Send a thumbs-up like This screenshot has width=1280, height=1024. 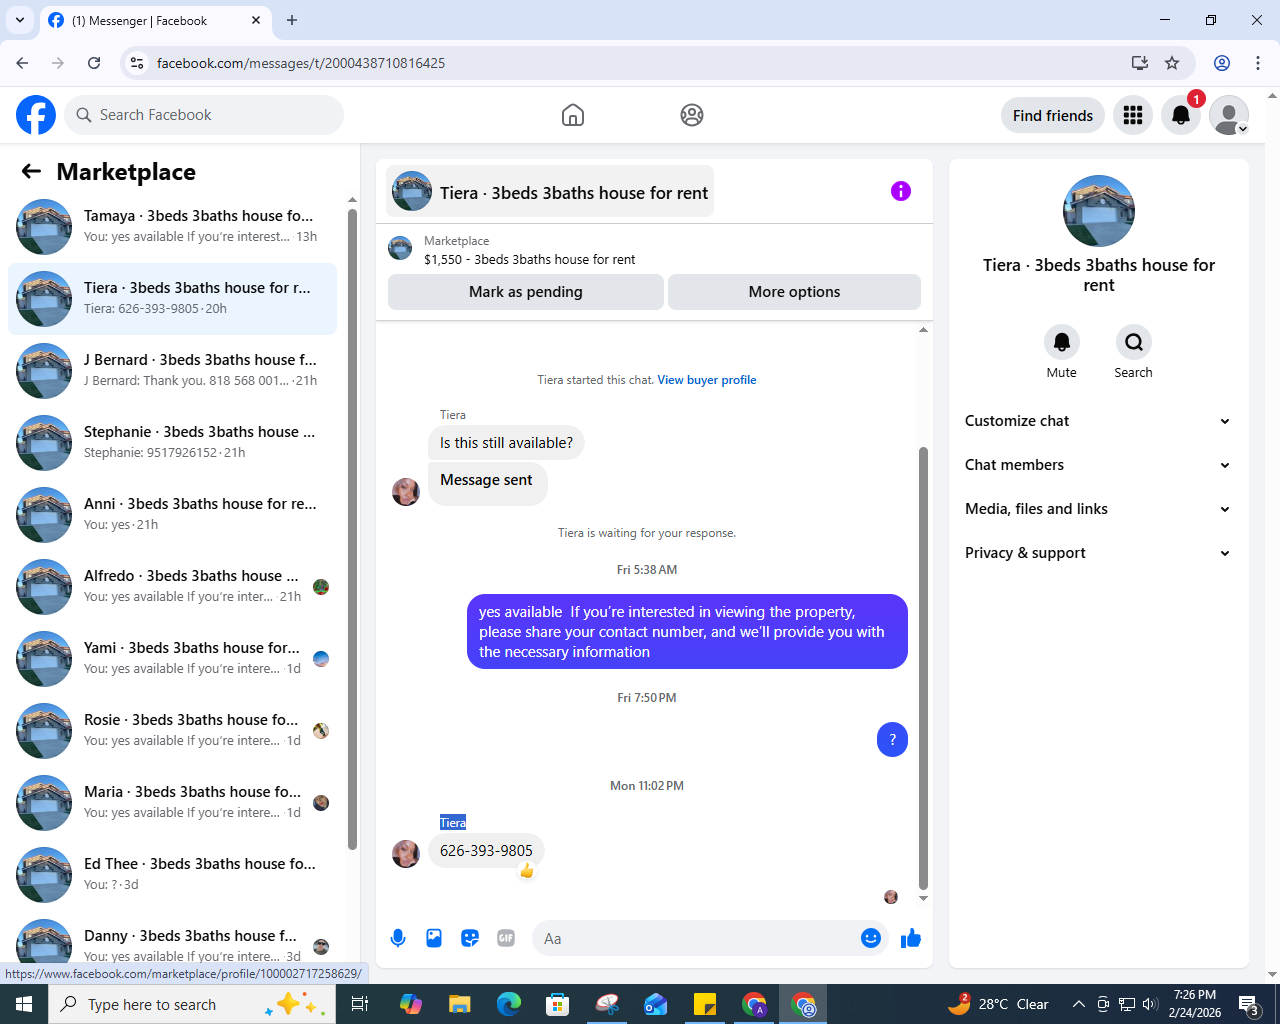[x=911, y=938]
